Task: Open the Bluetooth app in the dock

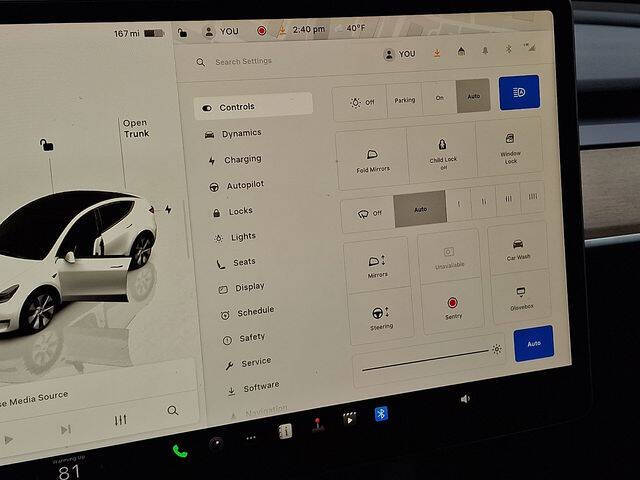Action: coord(381,414)
